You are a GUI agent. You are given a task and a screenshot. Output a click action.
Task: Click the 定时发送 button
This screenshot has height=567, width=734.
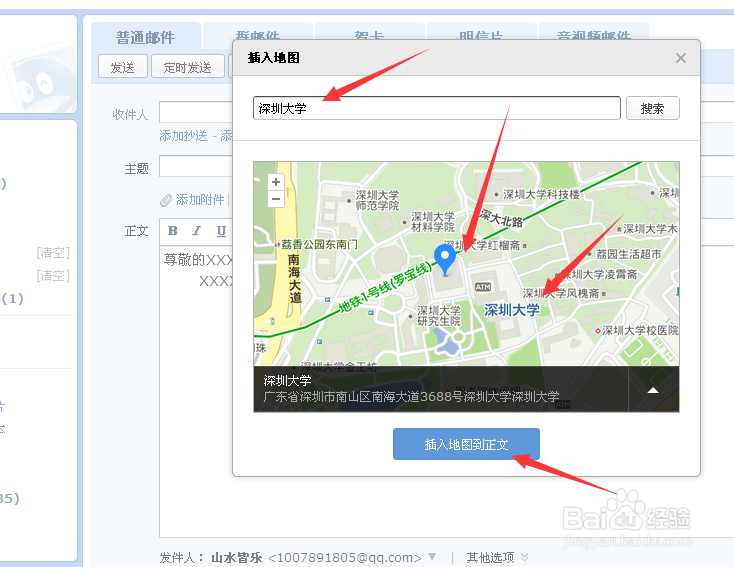pyautogui.click(x=187, y=67)
